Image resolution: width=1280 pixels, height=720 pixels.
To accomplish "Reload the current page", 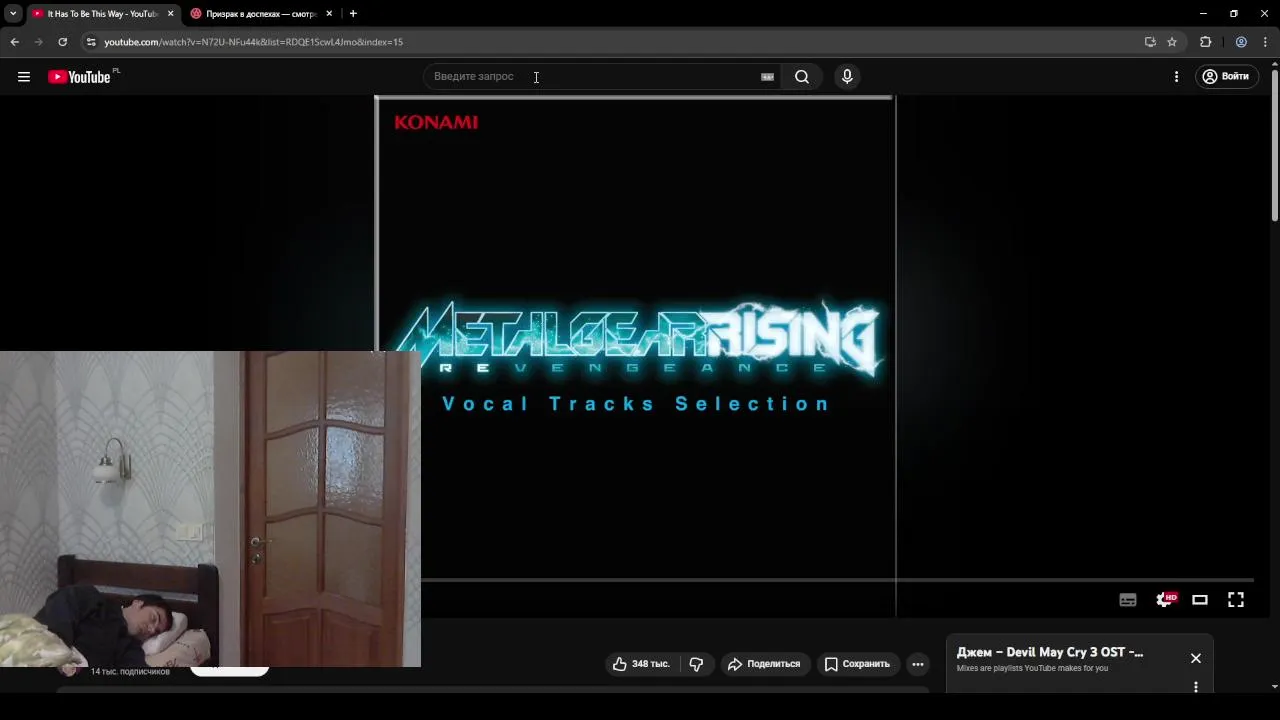I will click(62, 42).
